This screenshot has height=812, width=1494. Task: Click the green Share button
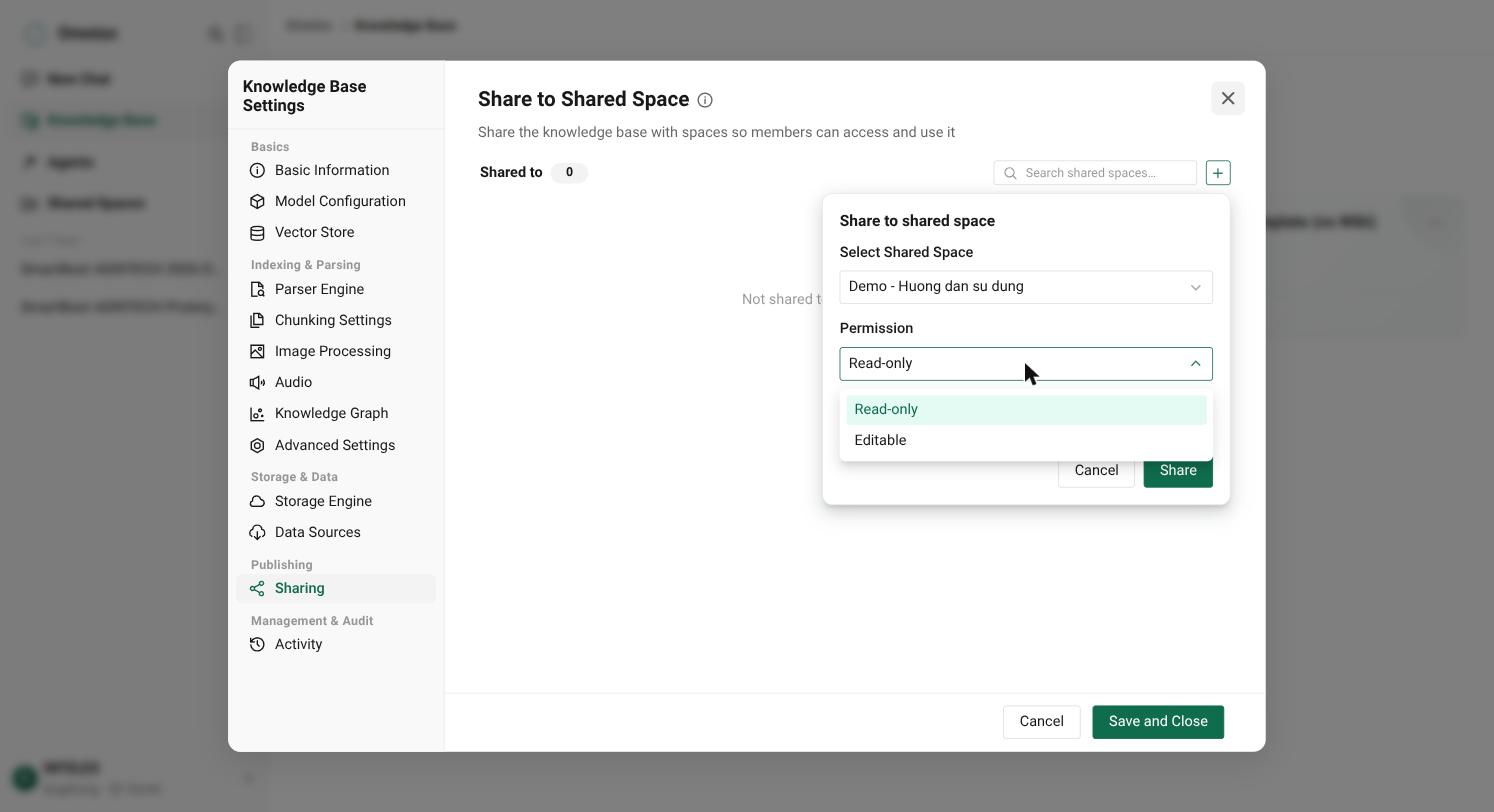click(1178, 471)
